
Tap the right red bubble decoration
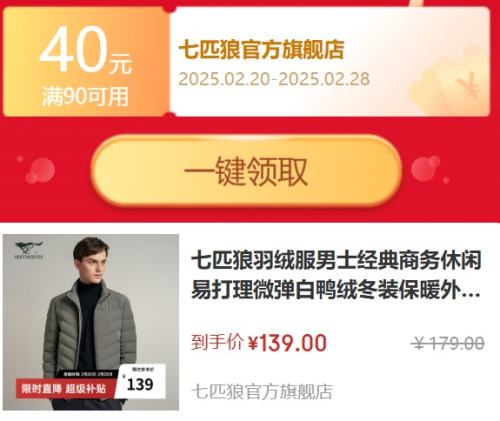tap(426, 169)
